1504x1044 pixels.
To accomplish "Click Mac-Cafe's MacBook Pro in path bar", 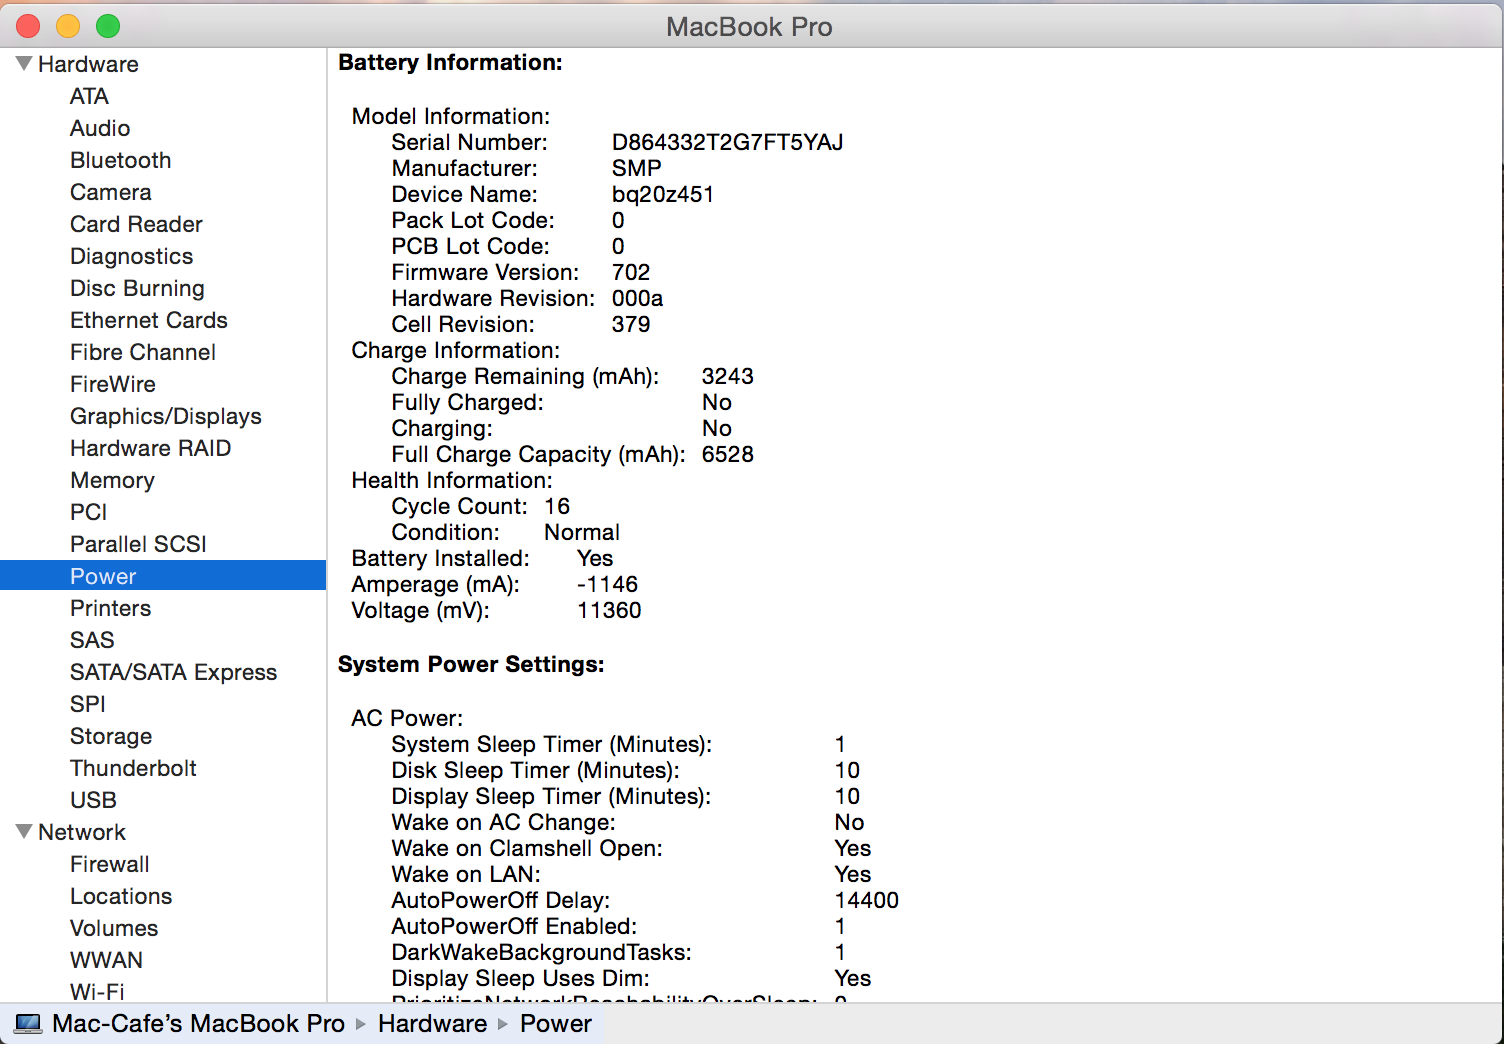I will point(198,1024).
